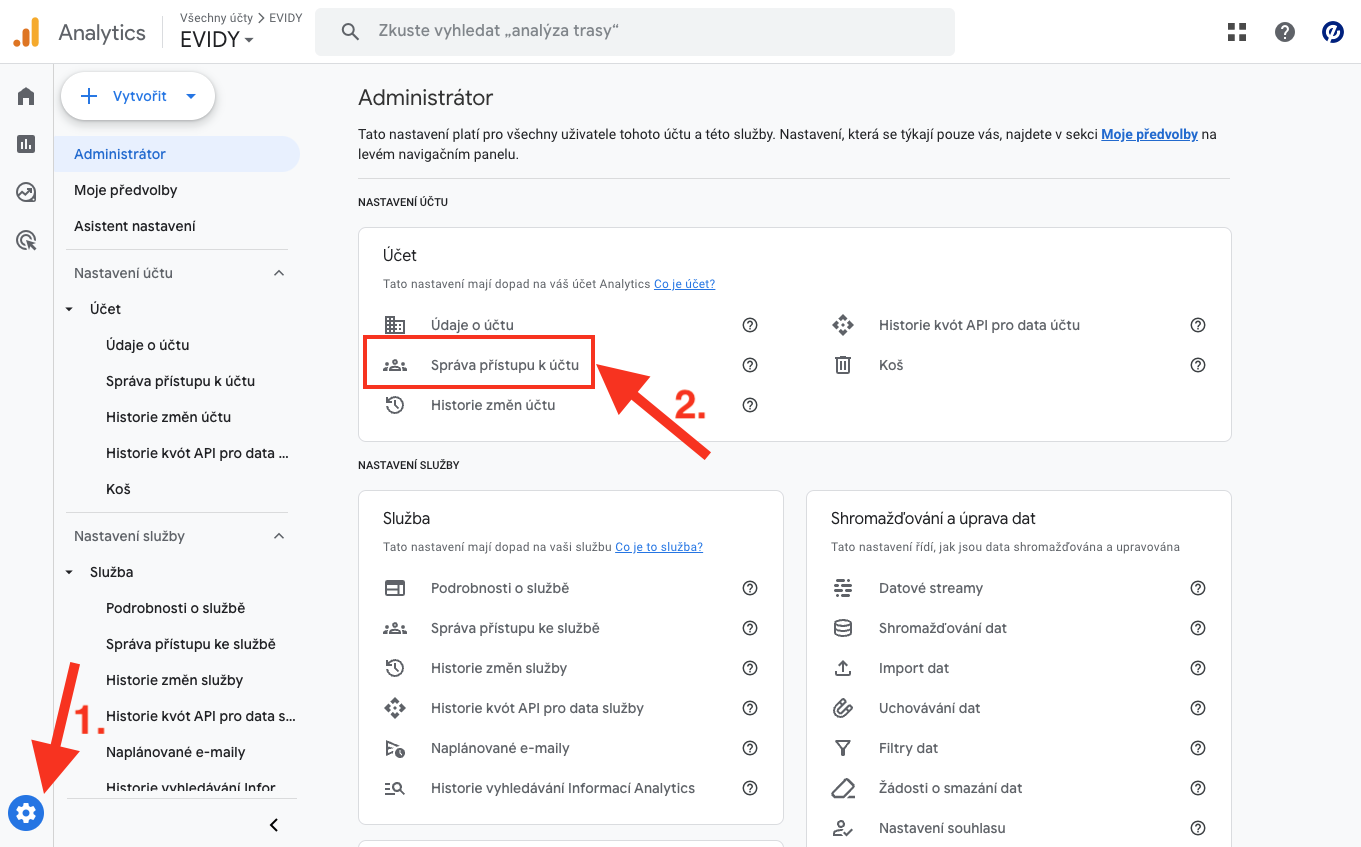Click the search field at the top
This screenshot has width=1361, height=847.
coord(635,32)
